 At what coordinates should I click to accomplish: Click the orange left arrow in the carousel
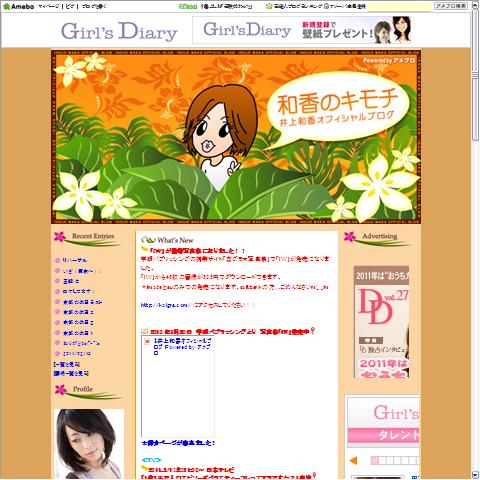click(353, 461)
